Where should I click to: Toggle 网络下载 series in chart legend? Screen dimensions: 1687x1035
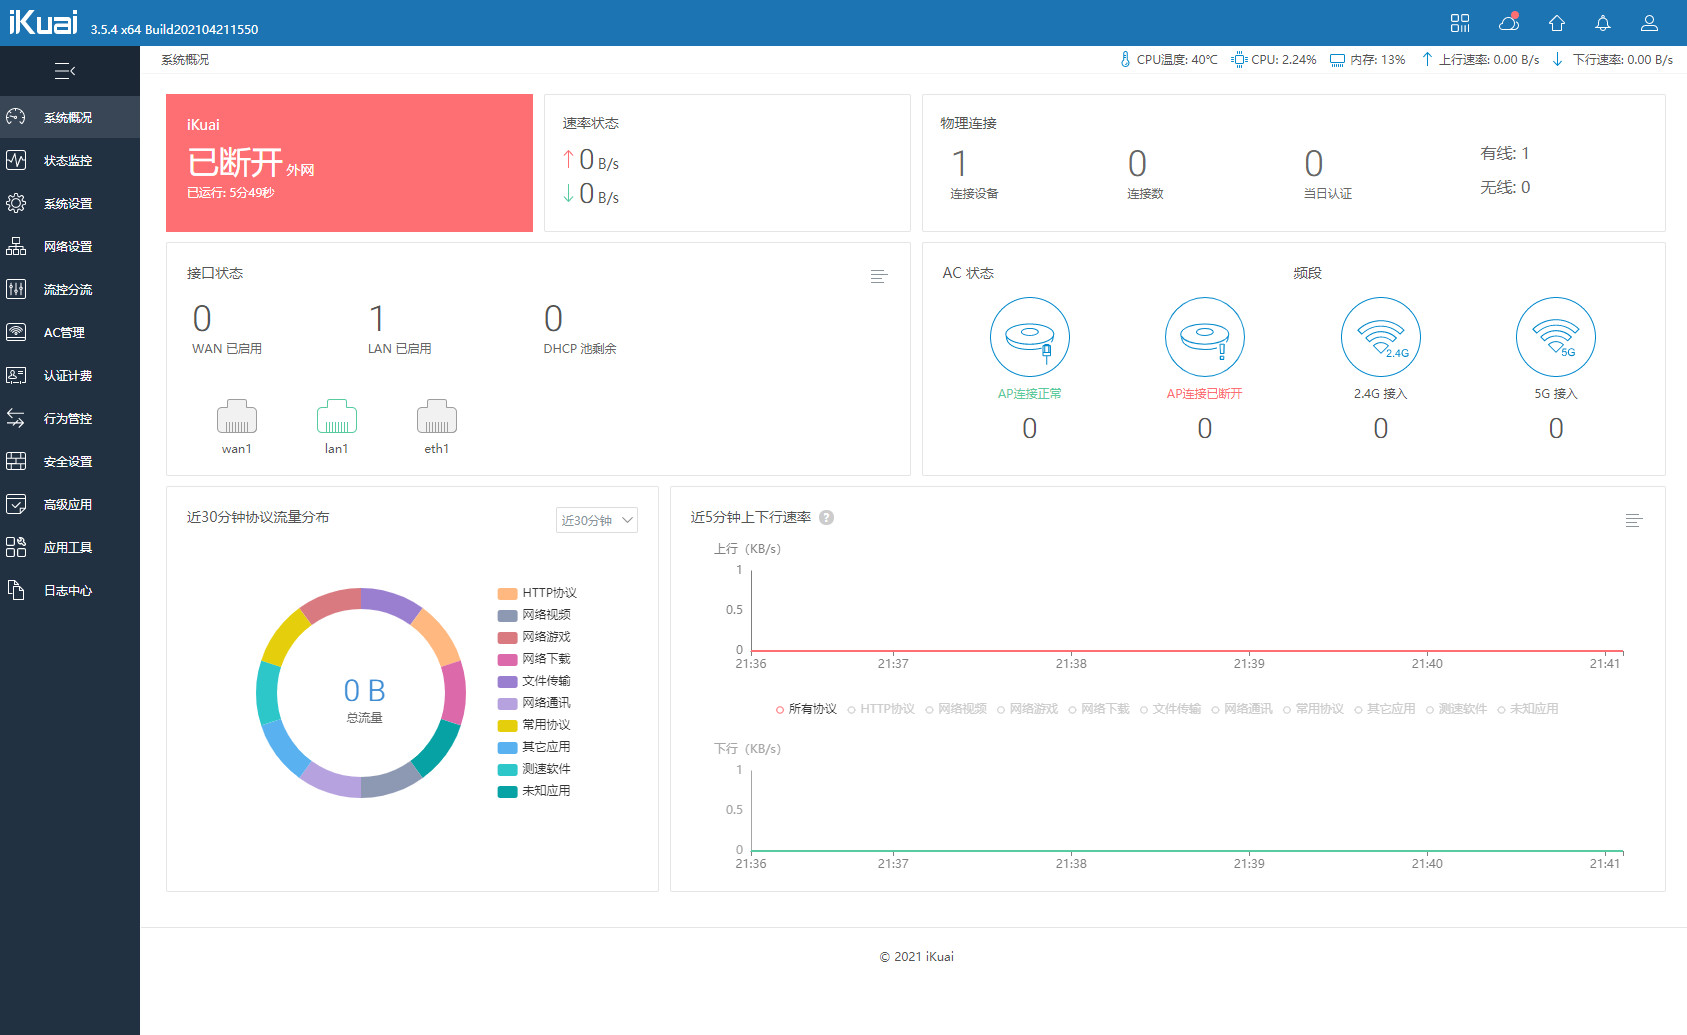[x=1099, y=709]
